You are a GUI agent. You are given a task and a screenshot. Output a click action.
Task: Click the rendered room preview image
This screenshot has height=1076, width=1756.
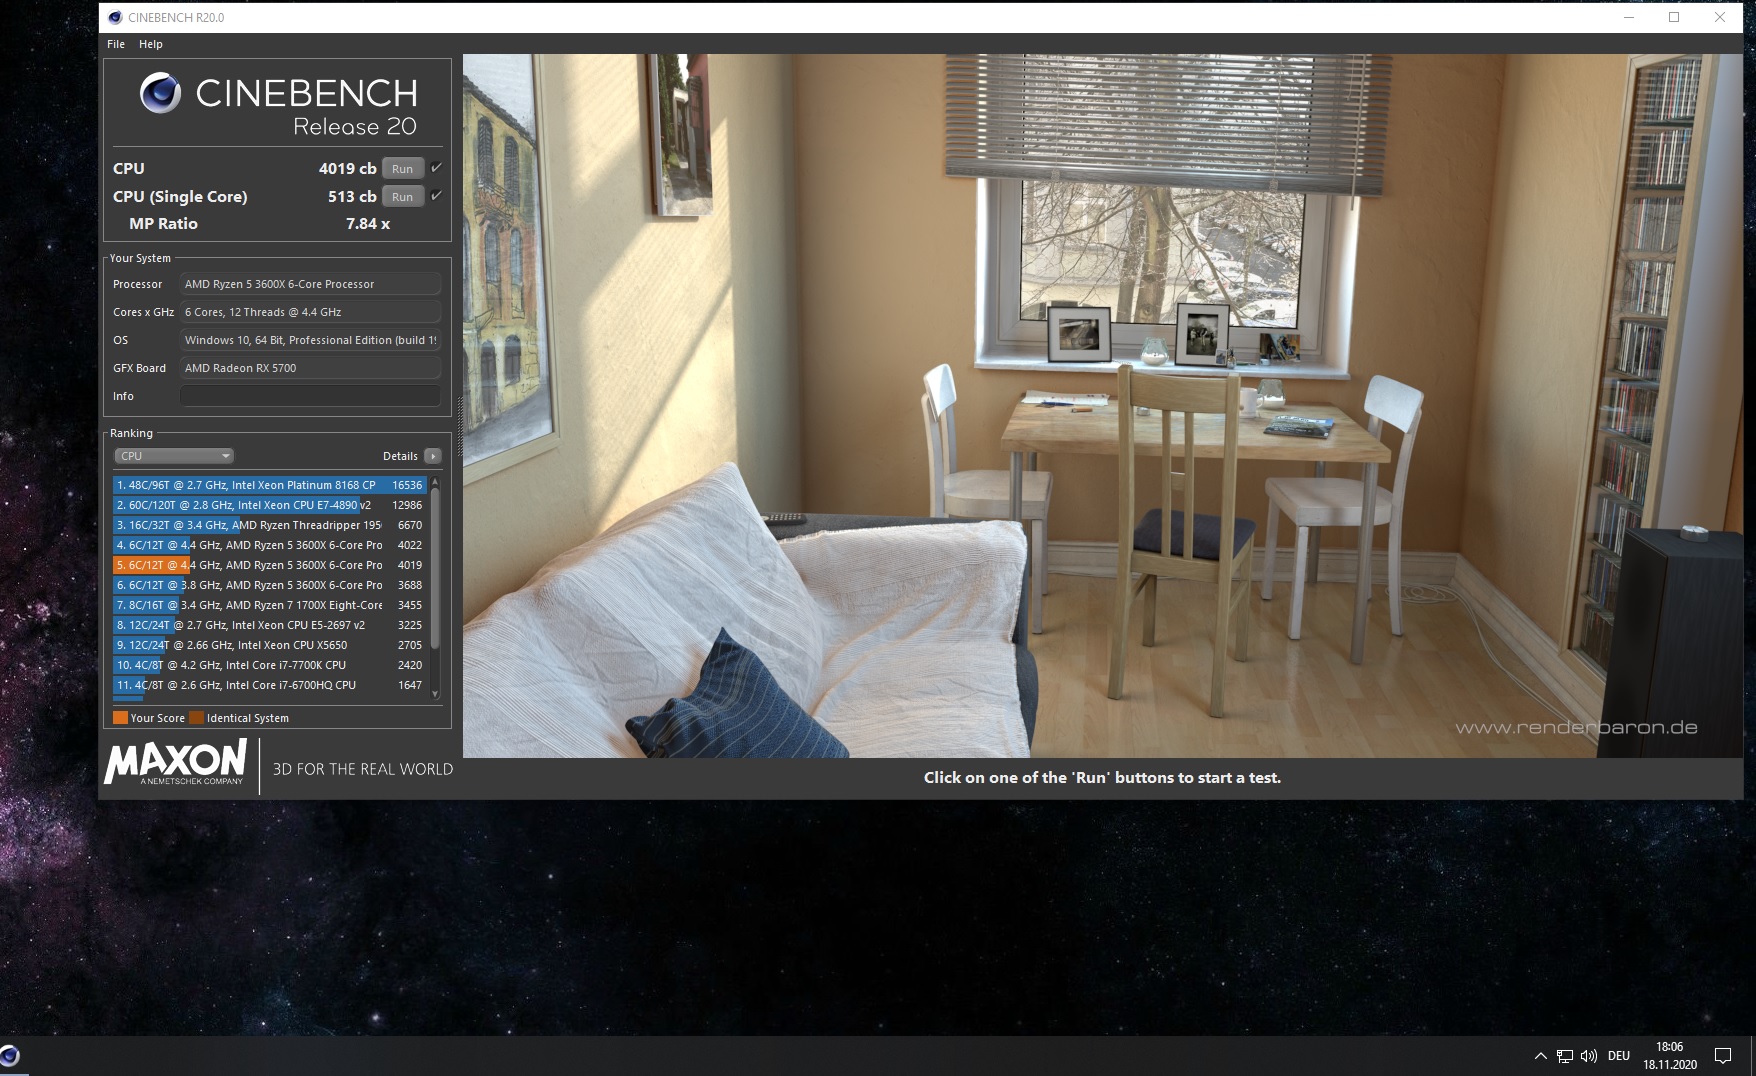pos(1102,405)
